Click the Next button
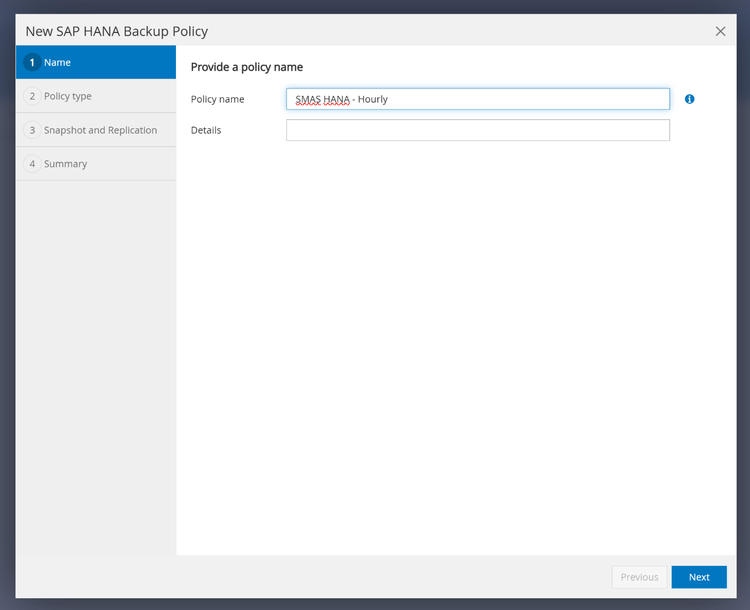Screen dimensions: 750x610 click(x=699, y=577)
